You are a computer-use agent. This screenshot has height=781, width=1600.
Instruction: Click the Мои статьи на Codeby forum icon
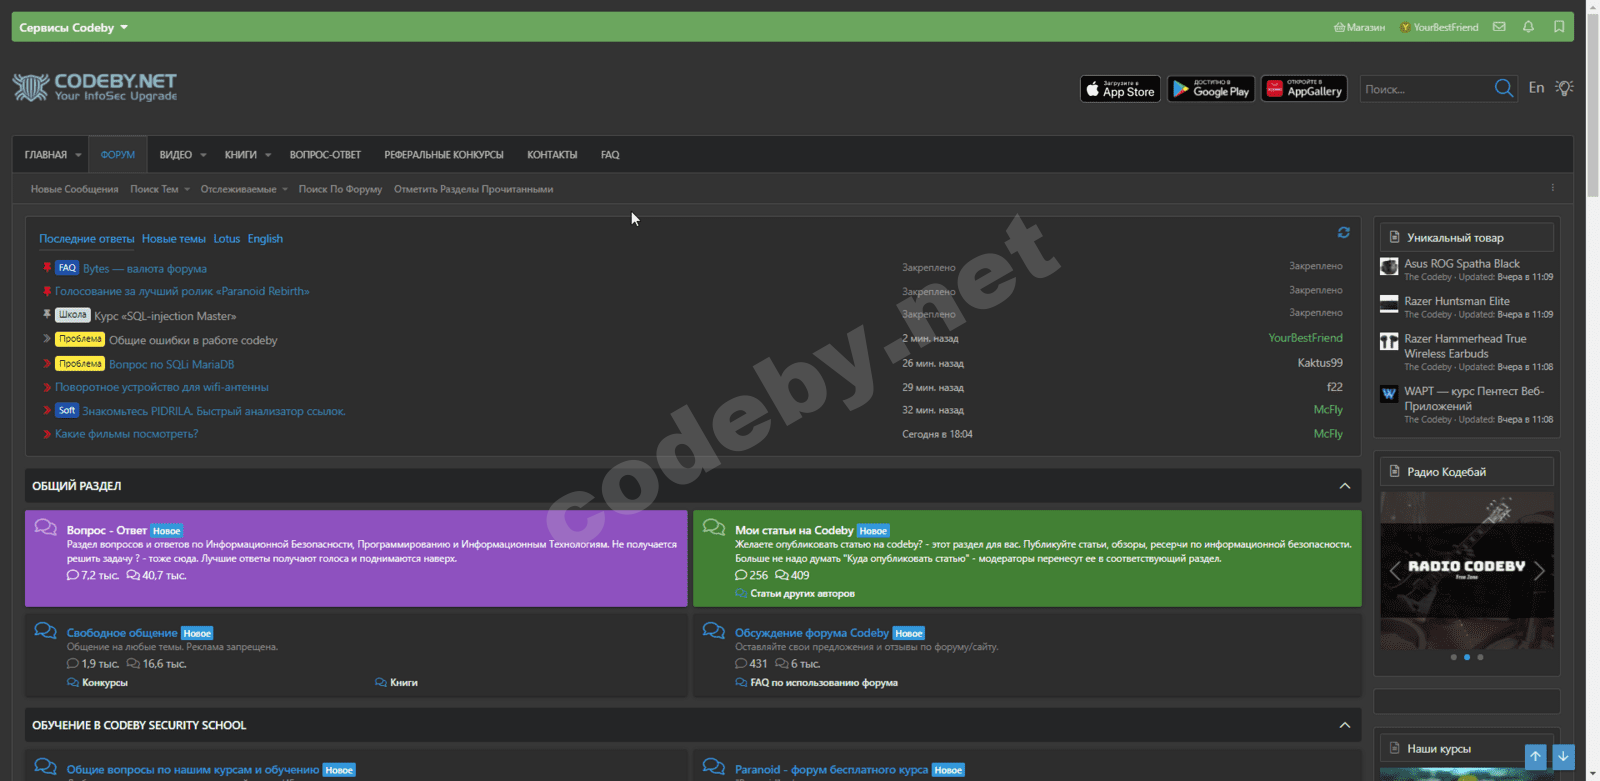pyautogui.click(x=714, y=527)
